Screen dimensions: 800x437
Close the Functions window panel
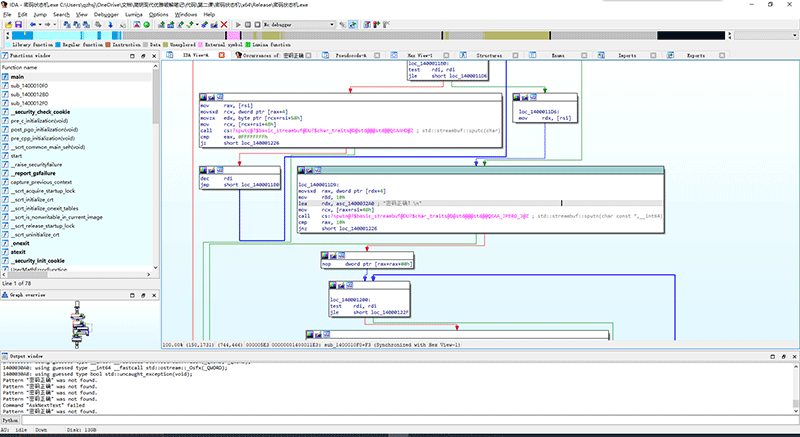154,56
